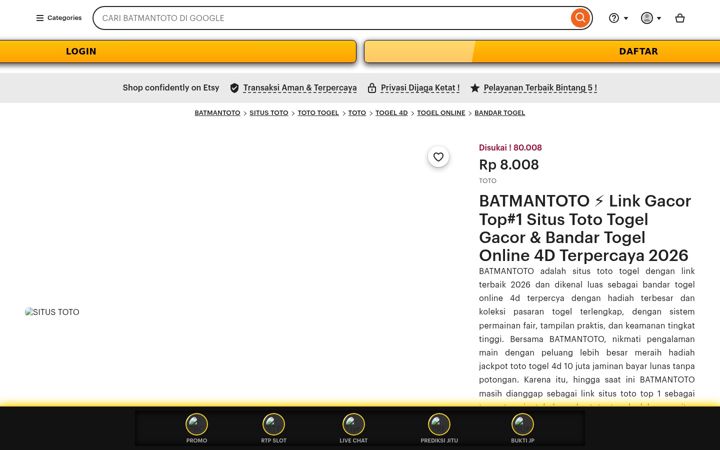Open Privasi Dijaga Ketat link
720x450 pixels.
(420, 88)
